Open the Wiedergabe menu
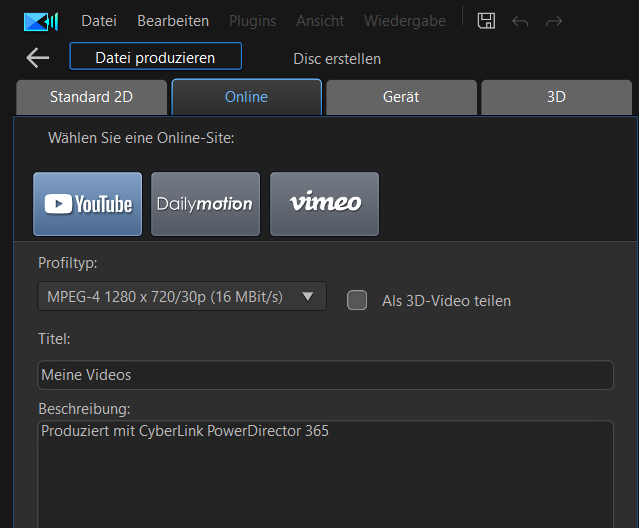The image size is (639, 528). (x=405, y=21)
